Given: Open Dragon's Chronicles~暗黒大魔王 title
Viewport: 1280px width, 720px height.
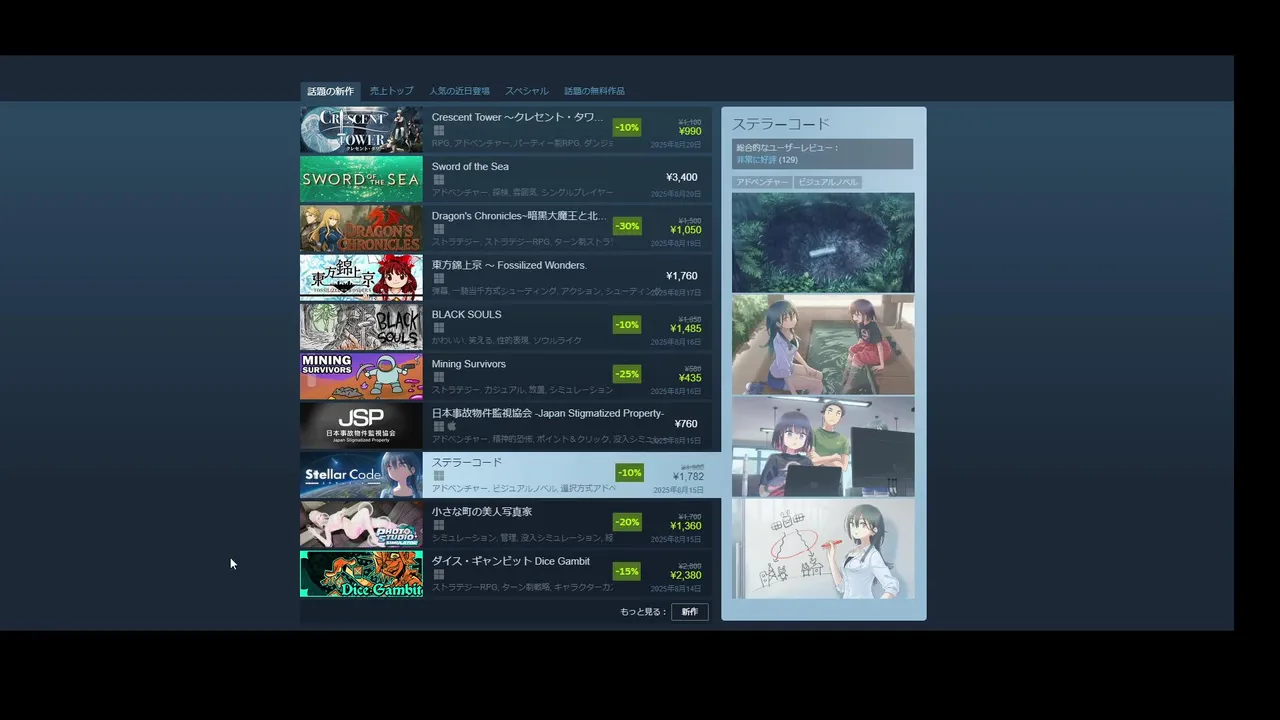Looking at the screenshot, I should (x=519, y=216).
